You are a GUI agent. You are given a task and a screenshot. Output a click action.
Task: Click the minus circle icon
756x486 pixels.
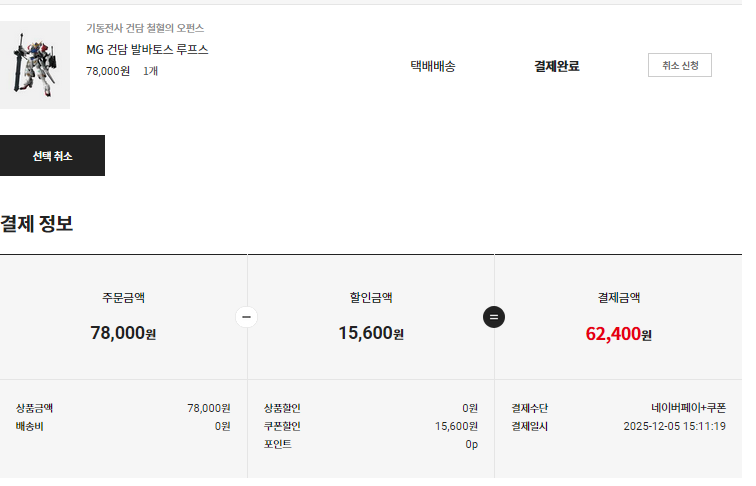[247, 317]
